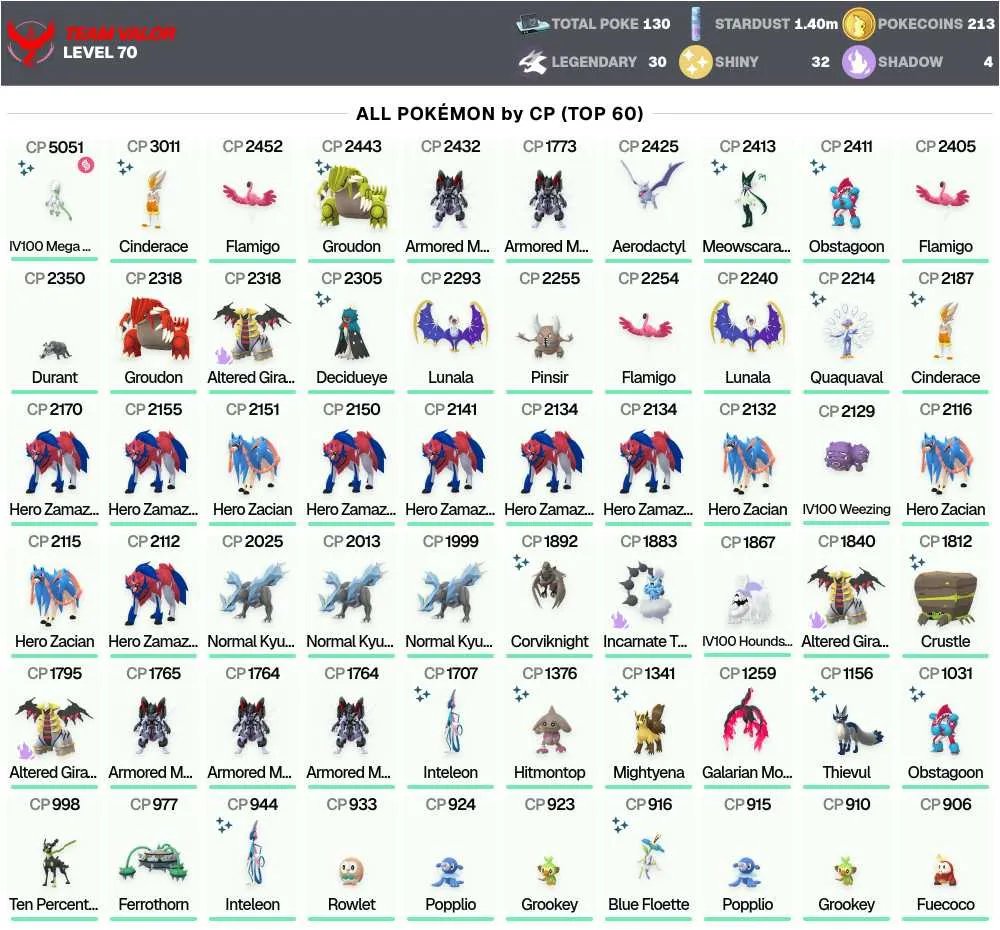This screenshot has height=930, width=1000.
Task: Click the Stardust vial icon
Action: [696, 24]
